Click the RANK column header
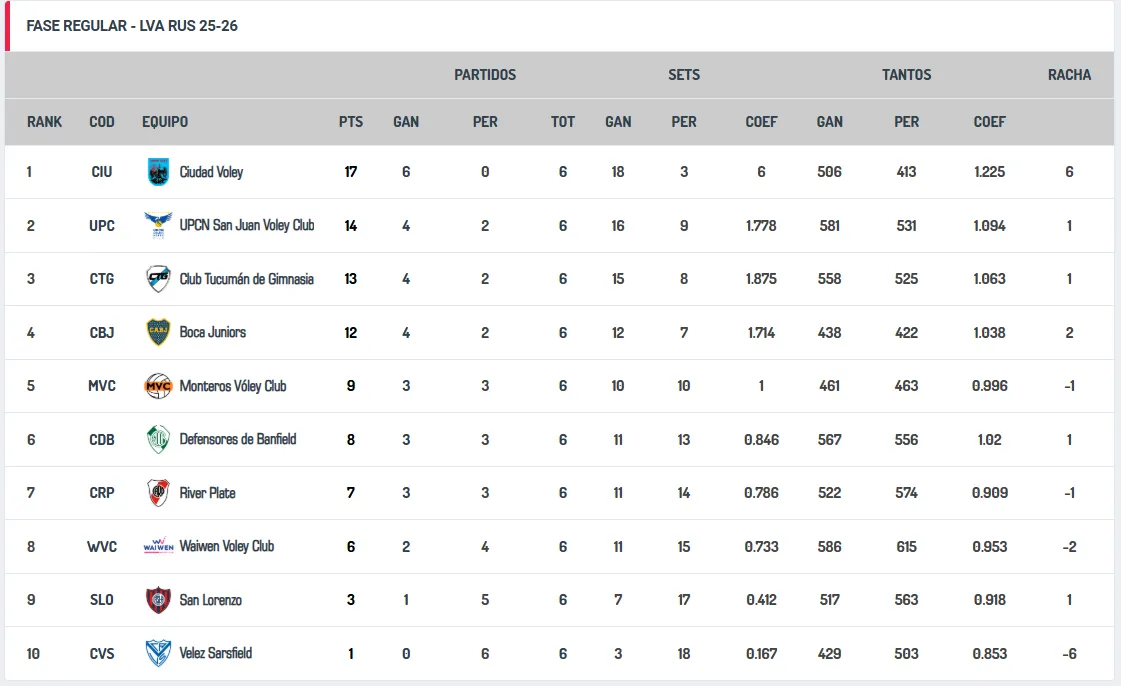 (x=44, y=121)
